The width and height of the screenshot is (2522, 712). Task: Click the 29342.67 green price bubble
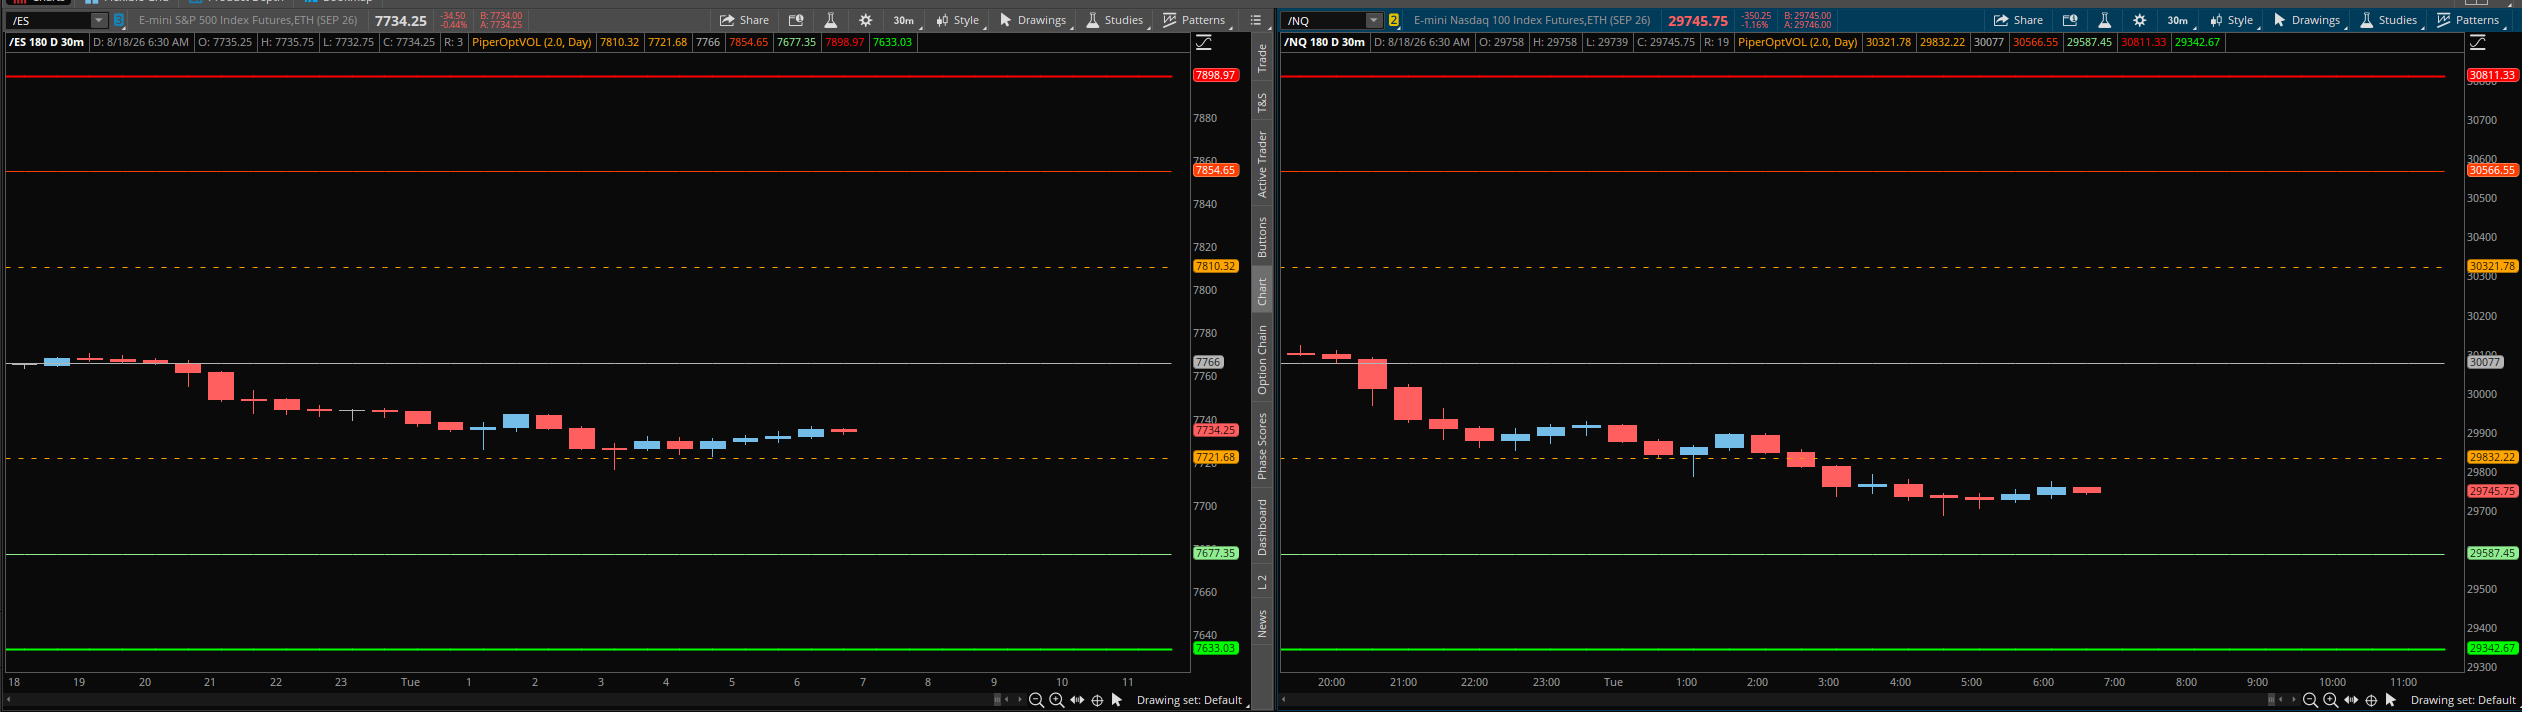point(2492,648)
